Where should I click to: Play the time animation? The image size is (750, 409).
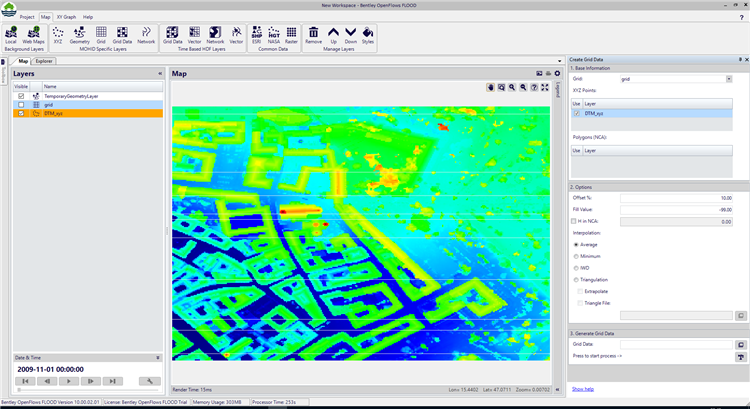(x=68, y=381)
